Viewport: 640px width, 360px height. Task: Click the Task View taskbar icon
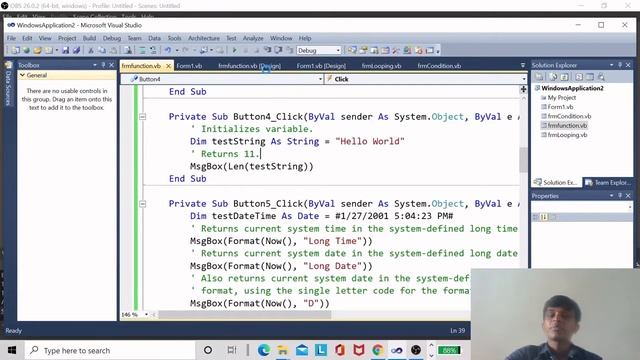(x=231, y=350)
